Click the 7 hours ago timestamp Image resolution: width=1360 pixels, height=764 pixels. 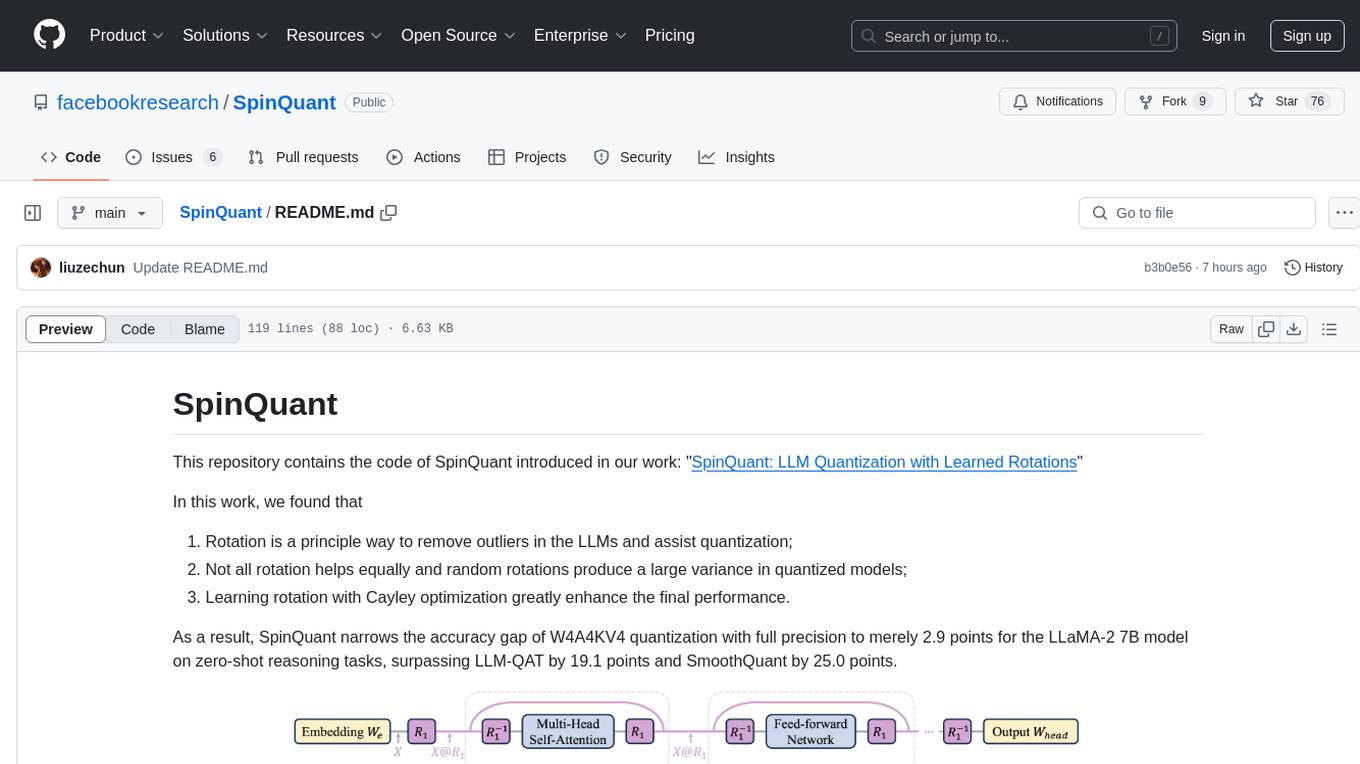[x=1235, y=267]
